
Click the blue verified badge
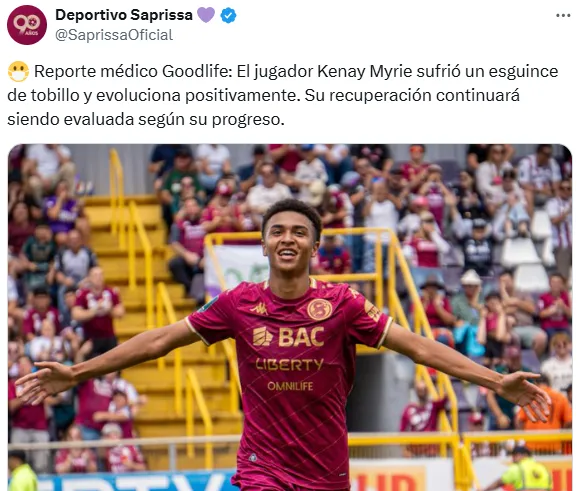[x=228, y=16]
